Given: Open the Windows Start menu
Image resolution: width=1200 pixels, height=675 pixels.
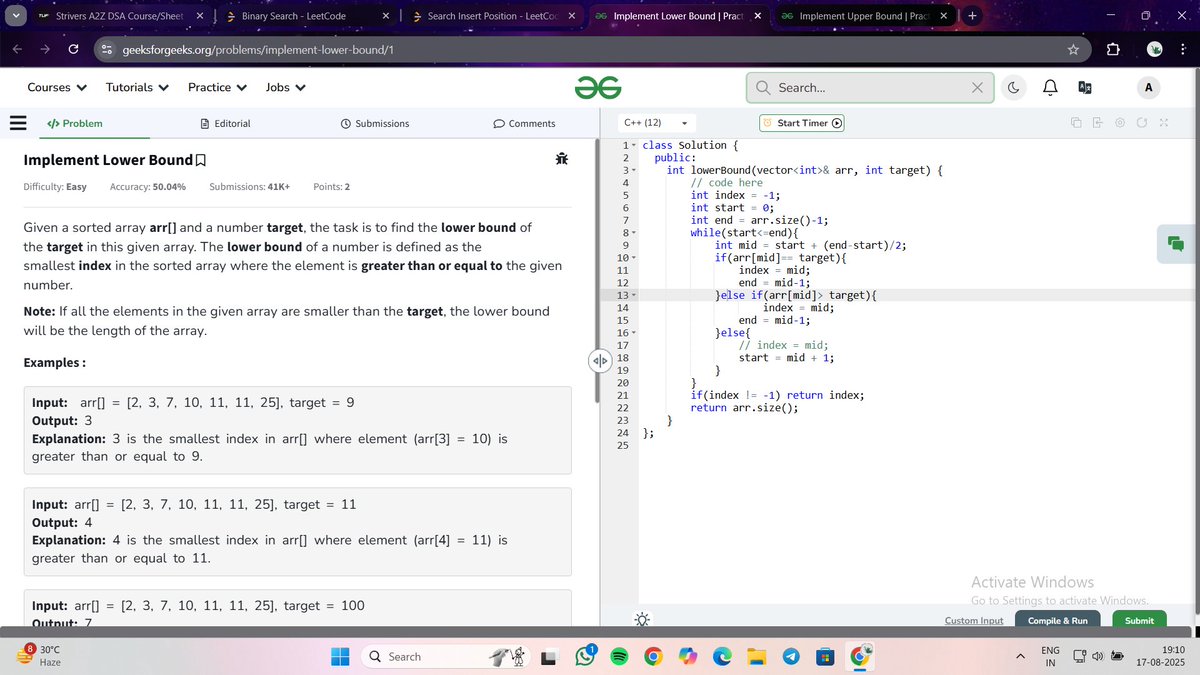Looking at the screenshot, I should (340, 657).
